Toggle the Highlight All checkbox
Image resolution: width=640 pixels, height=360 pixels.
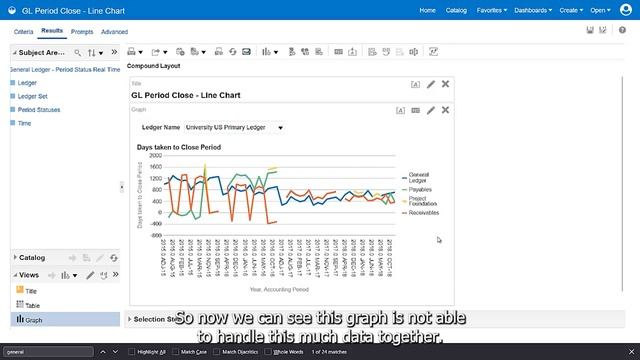[131, 351]
